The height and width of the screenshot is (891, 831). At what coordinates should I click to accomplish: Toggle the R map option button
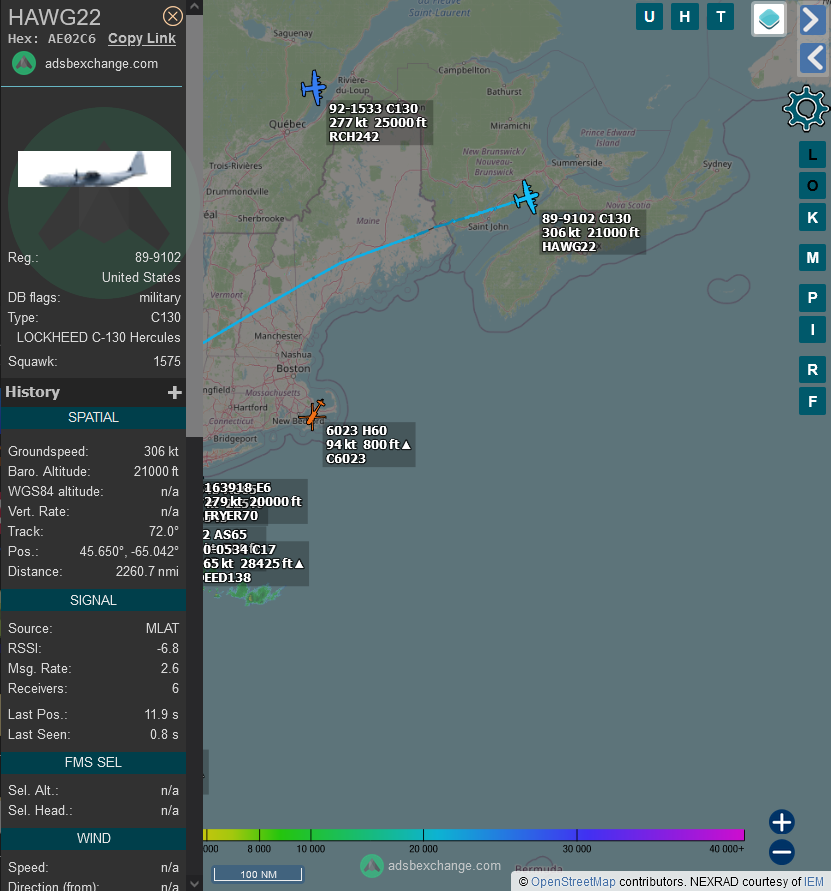click(812, 370)
